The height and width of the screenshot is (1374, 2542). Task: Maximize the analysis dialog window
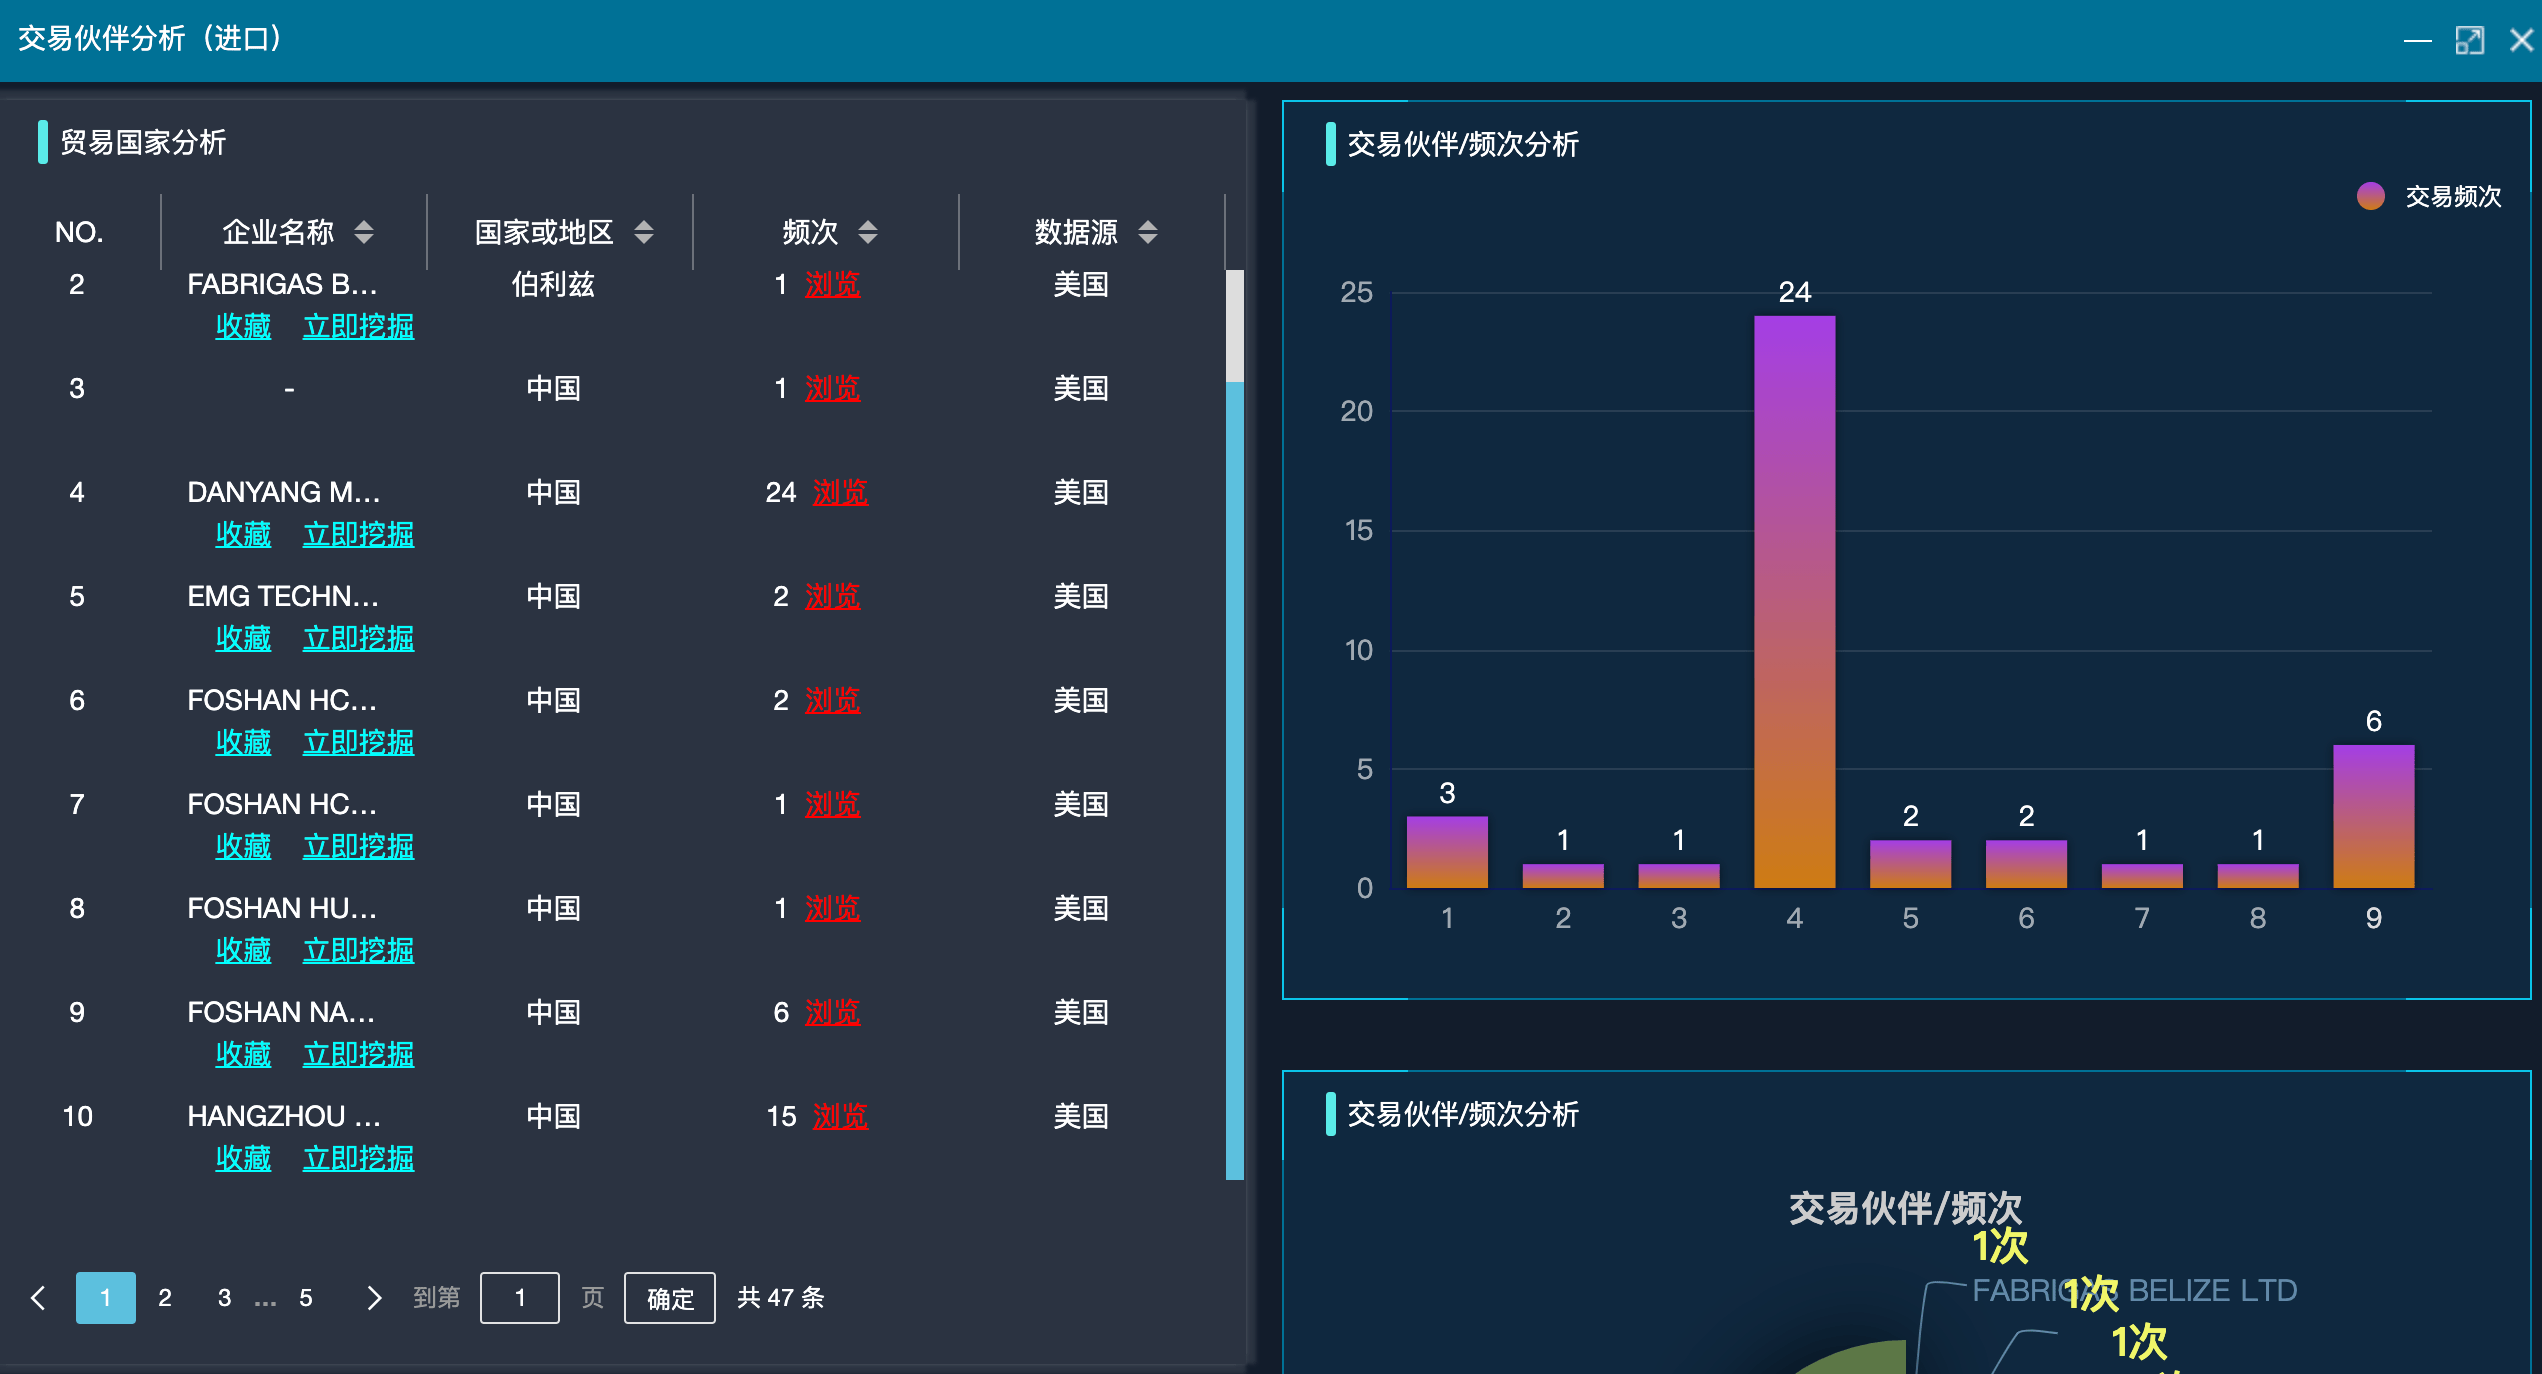coord(2469,40)
